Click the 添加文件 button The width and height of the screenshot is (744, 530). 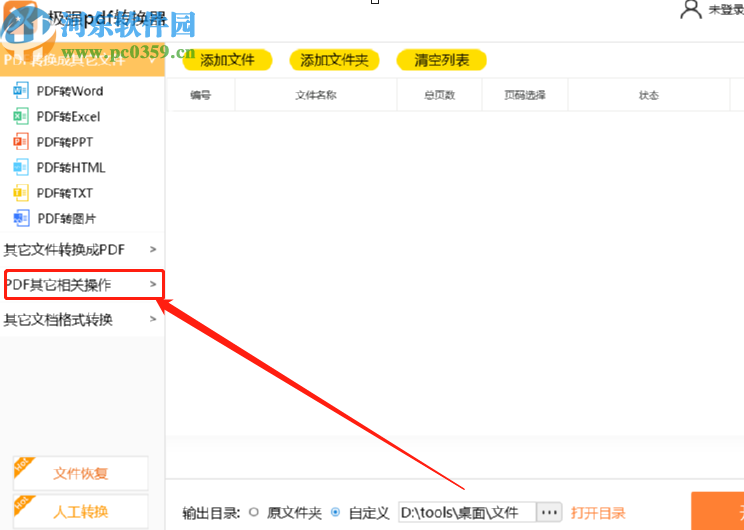pyautogui.click(x=227, y=60)
